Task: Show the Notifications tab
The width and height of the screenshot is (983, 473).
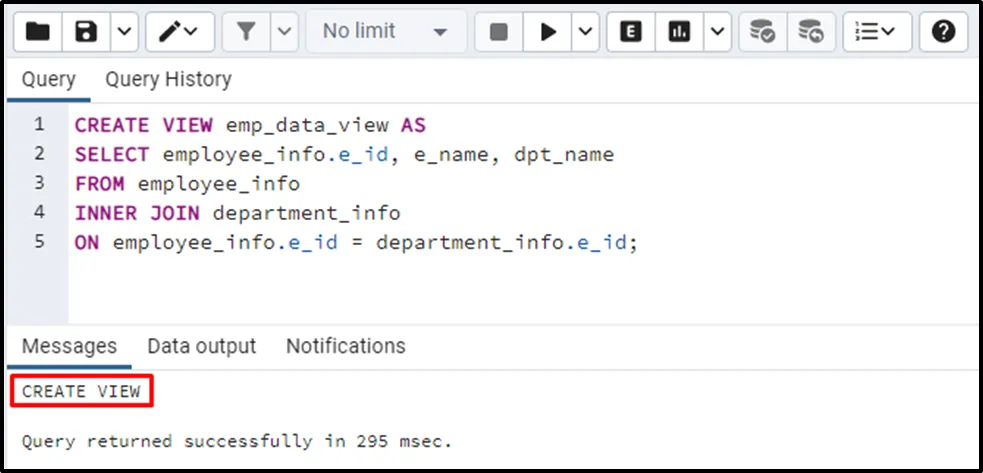Action: coord(345,346)
